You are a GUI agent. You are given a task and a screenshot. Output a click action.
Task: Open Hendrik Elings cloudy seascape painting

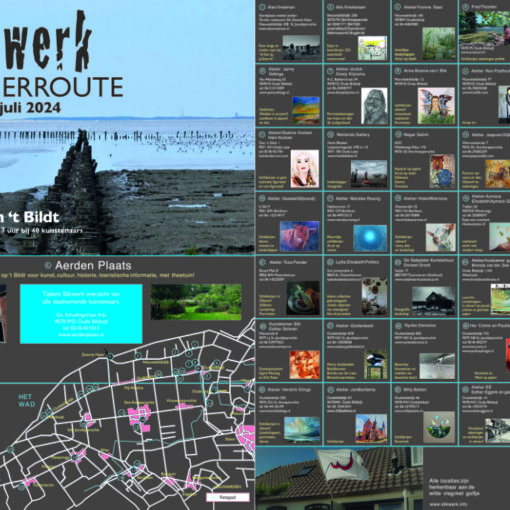(x=302, y=430)
